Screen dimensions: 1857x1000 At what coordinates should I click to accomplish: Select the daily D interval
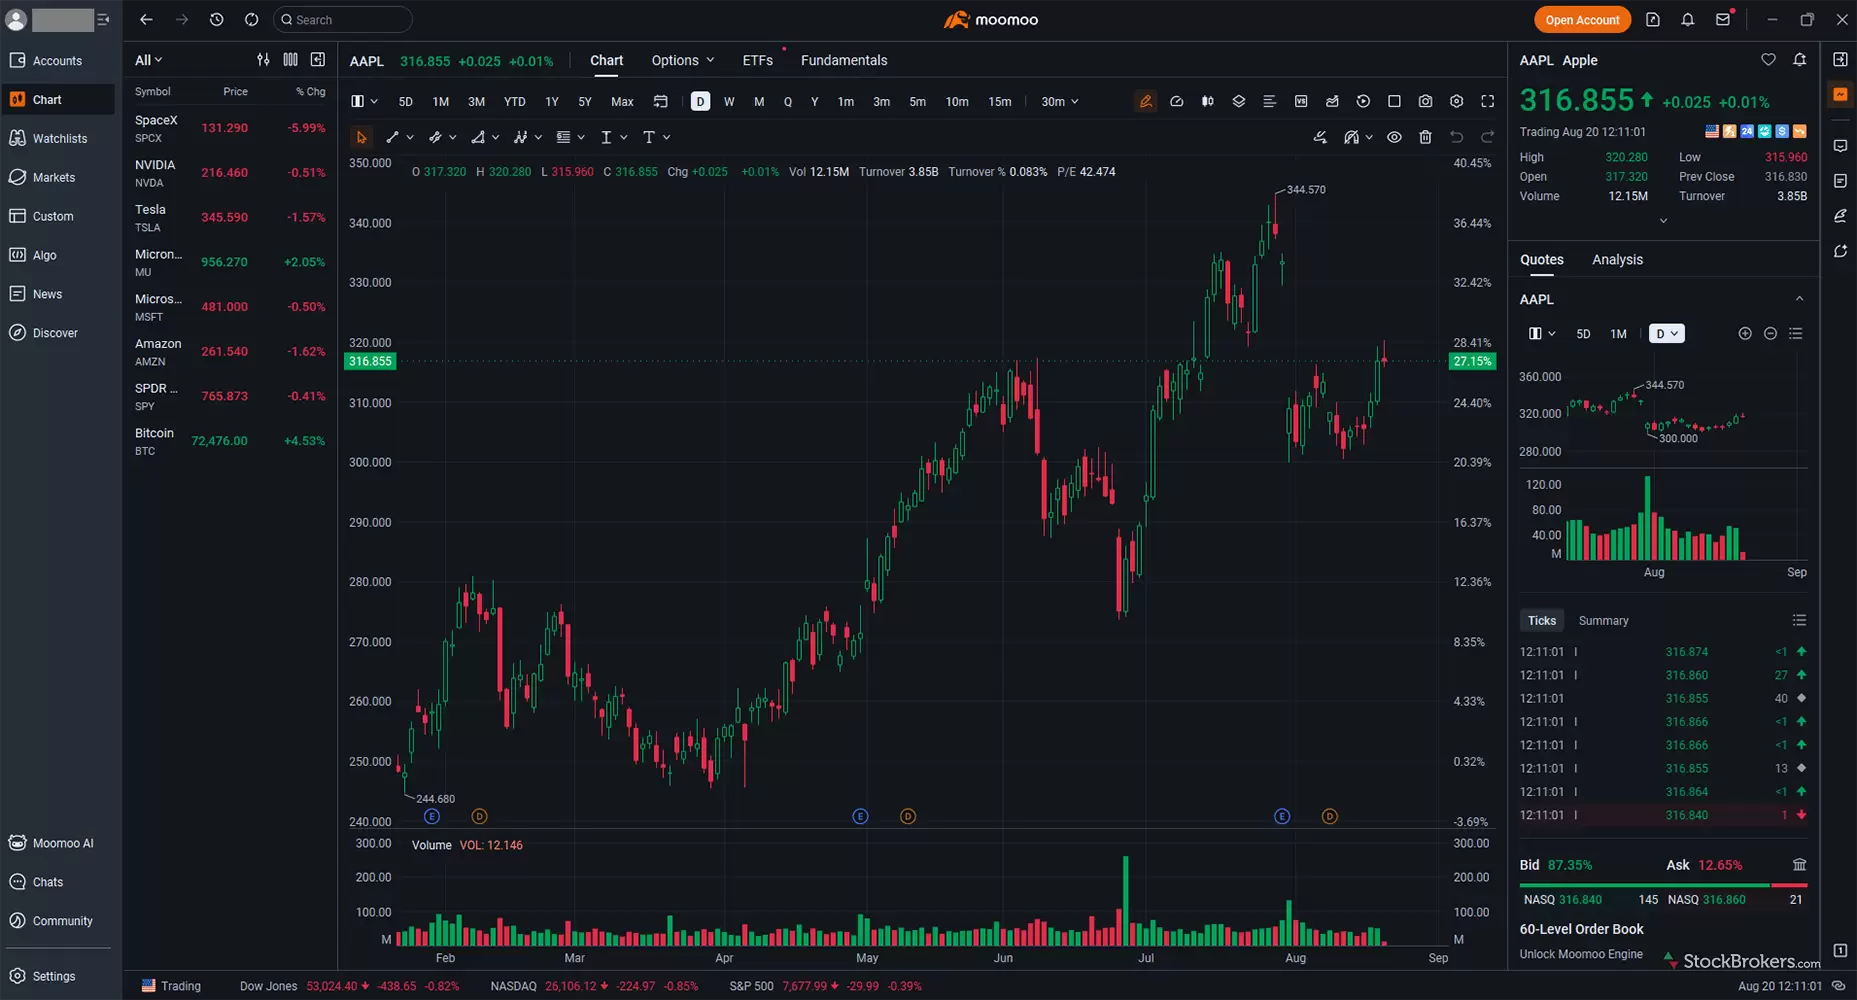coord(700,101)
